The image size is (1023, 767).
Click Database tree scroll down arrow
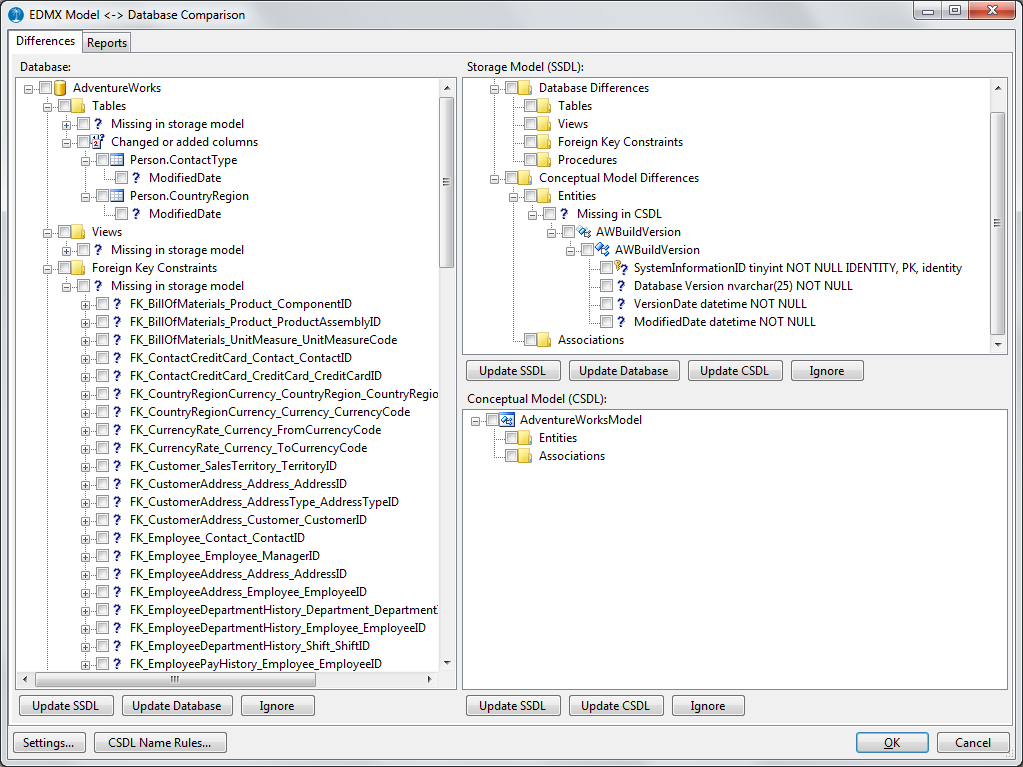pos(447,663)
